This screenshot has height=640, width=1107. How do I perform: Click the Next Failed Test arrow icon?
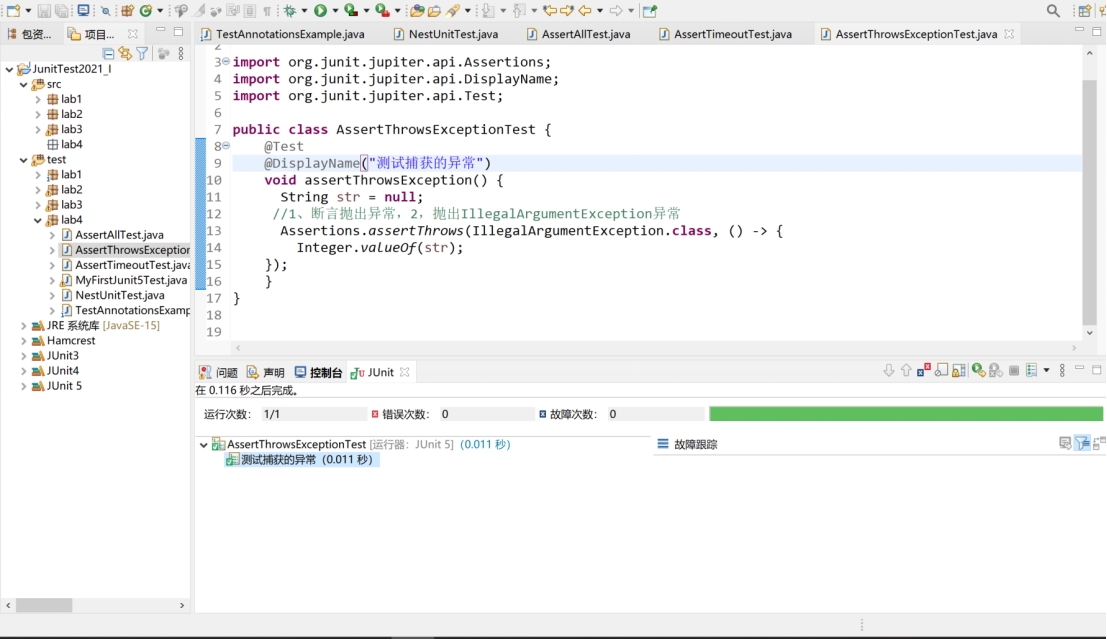[888, 370]
